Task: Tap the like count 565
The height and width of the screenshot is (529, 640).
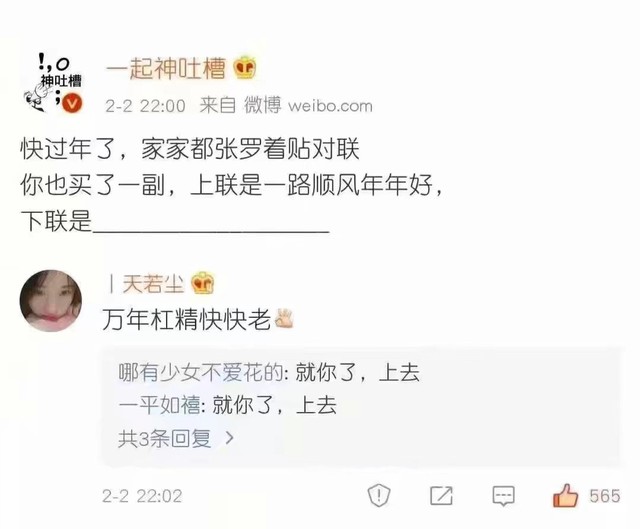Action: (x=604, y=496)
